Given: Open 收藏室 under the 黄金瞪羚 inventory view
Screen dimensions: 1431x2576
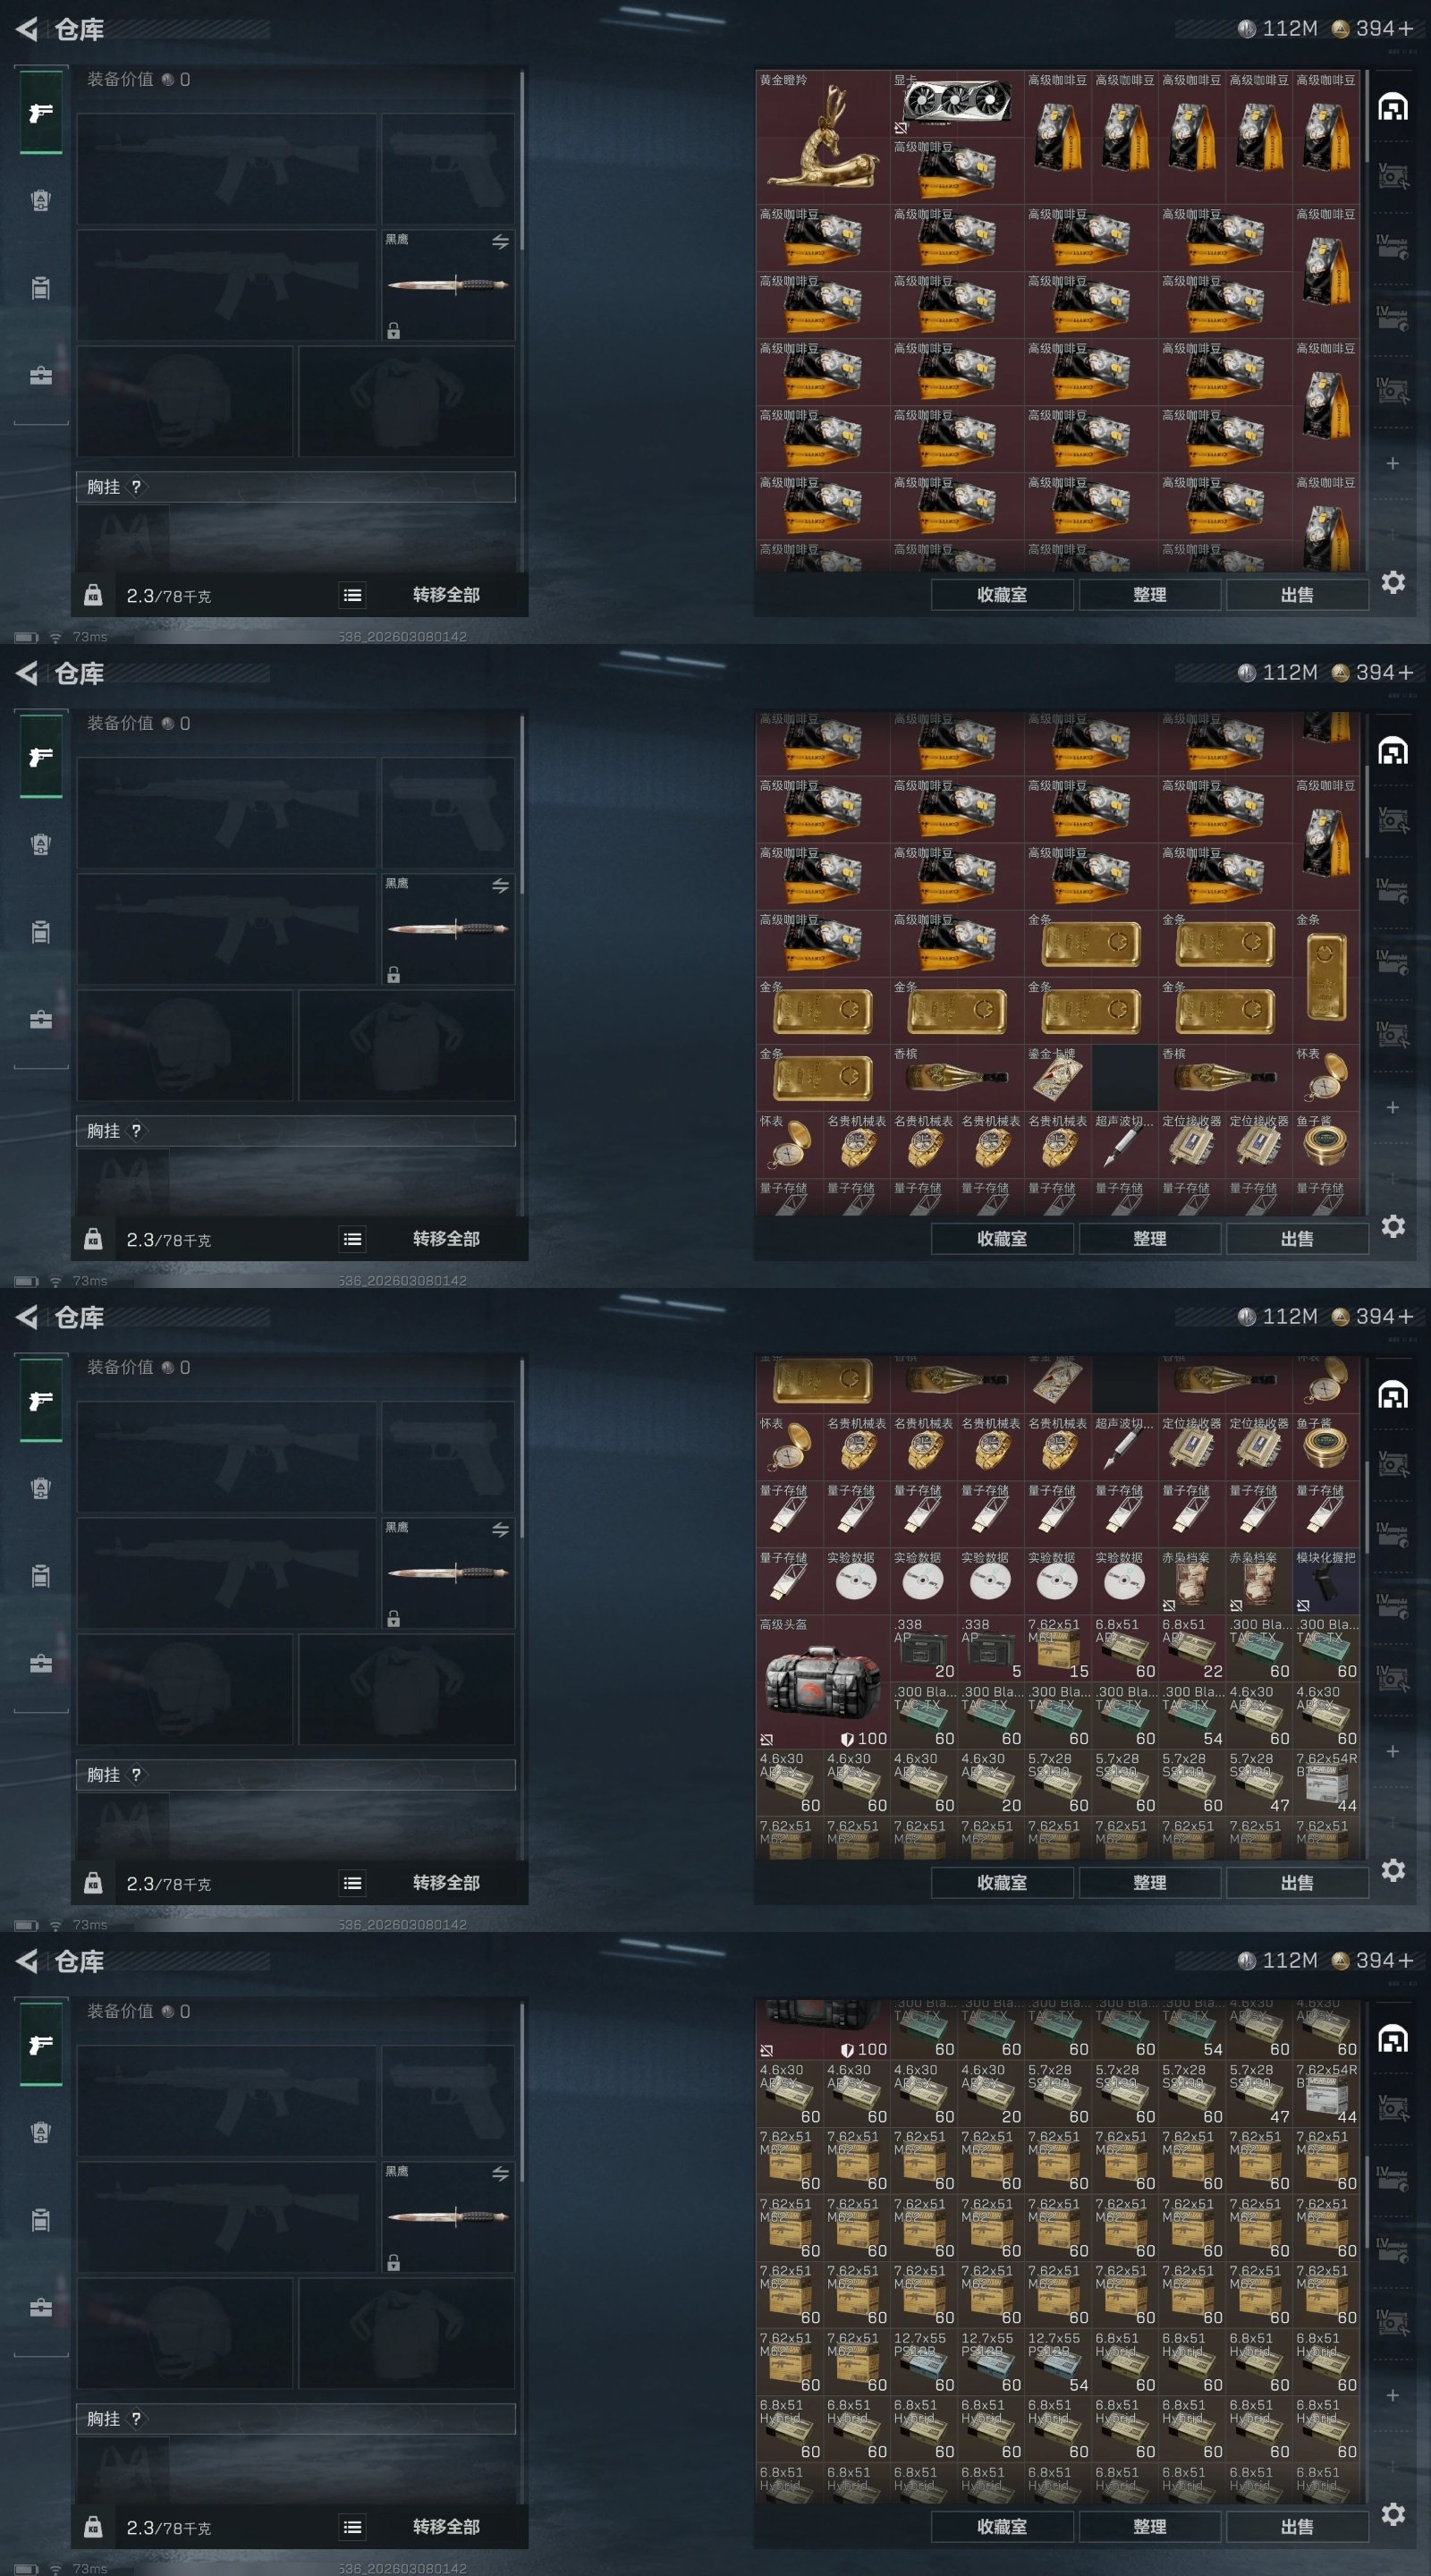Looking at the screenshot, I should click(1002, 595).
